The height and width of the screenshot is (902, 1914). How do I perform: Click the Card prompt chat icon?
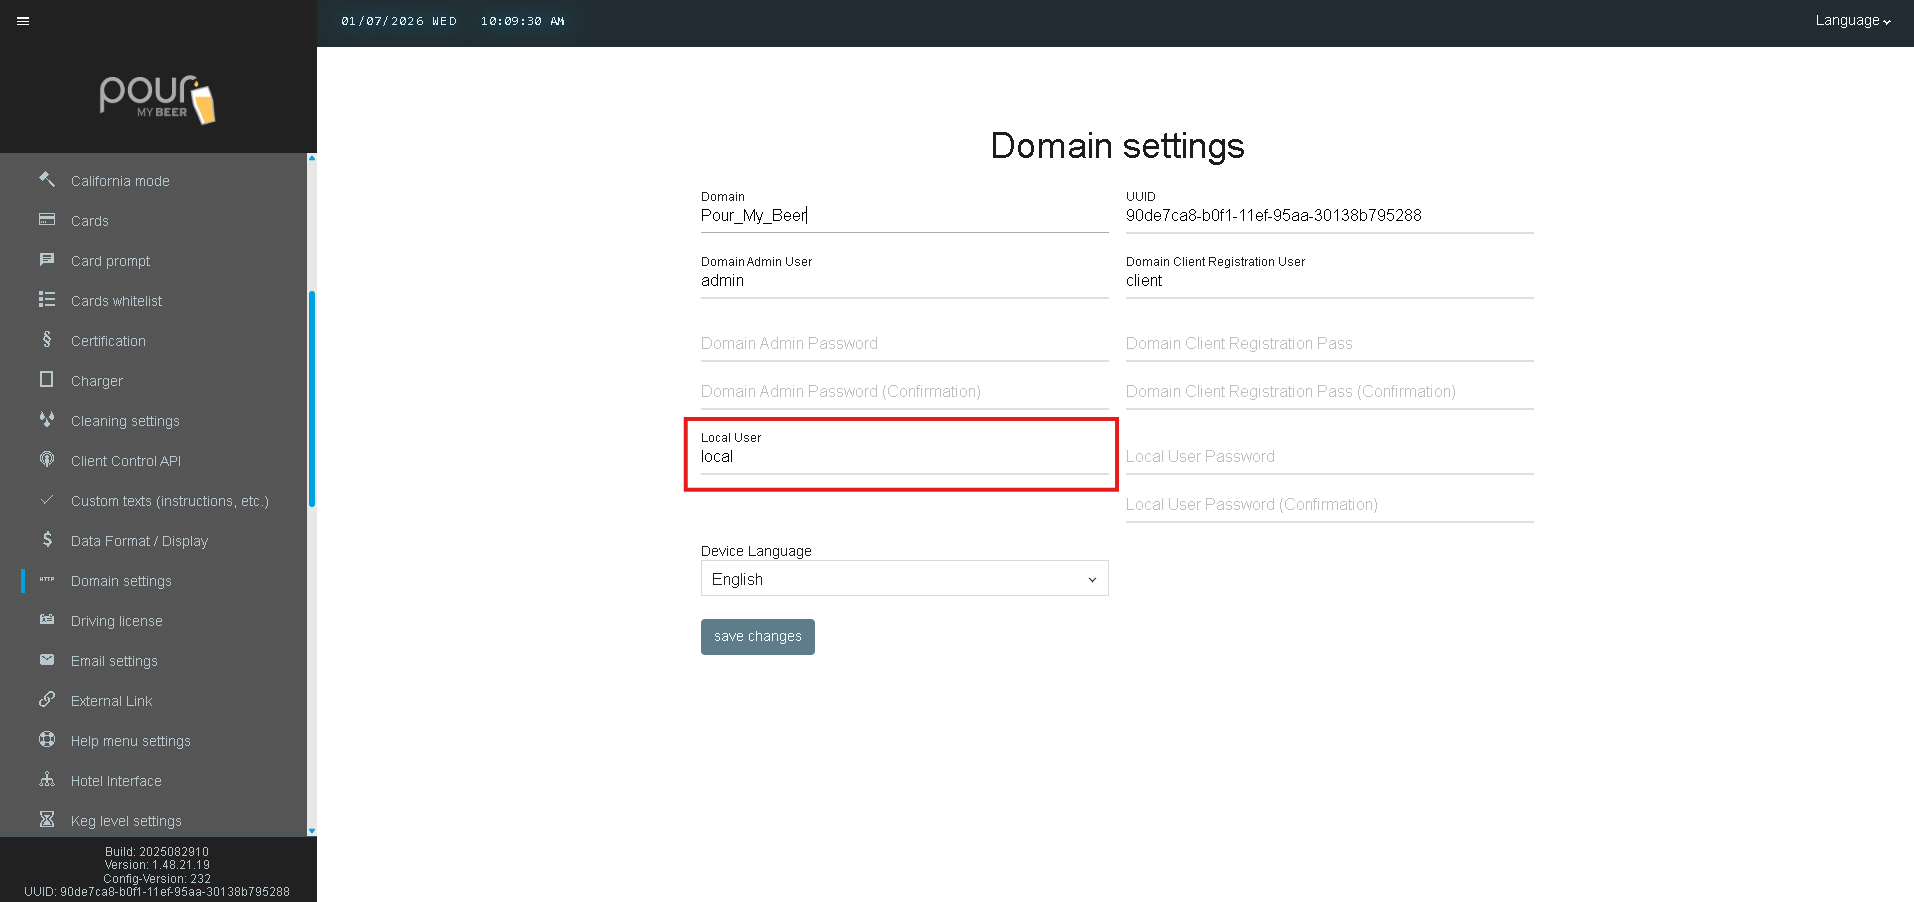click(x=47, y=260)
